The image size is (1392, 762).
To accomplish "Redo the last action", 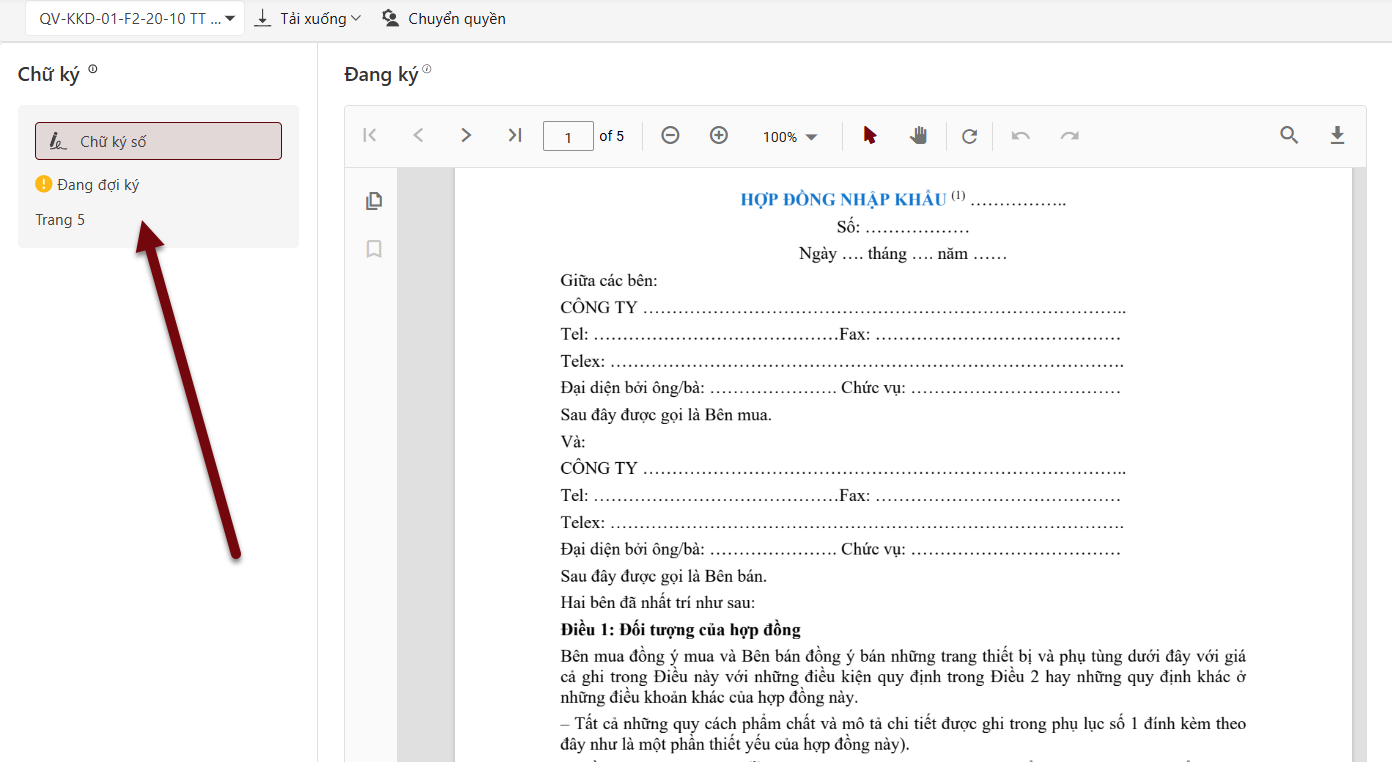I will point(1069,135).
